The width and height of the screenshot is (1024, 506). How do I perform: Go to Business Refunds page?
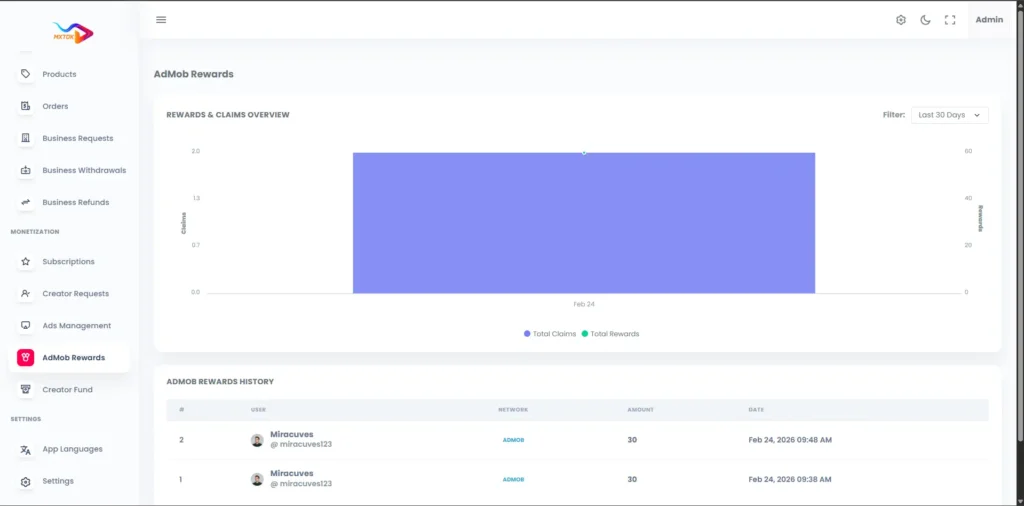click(75, 202)
